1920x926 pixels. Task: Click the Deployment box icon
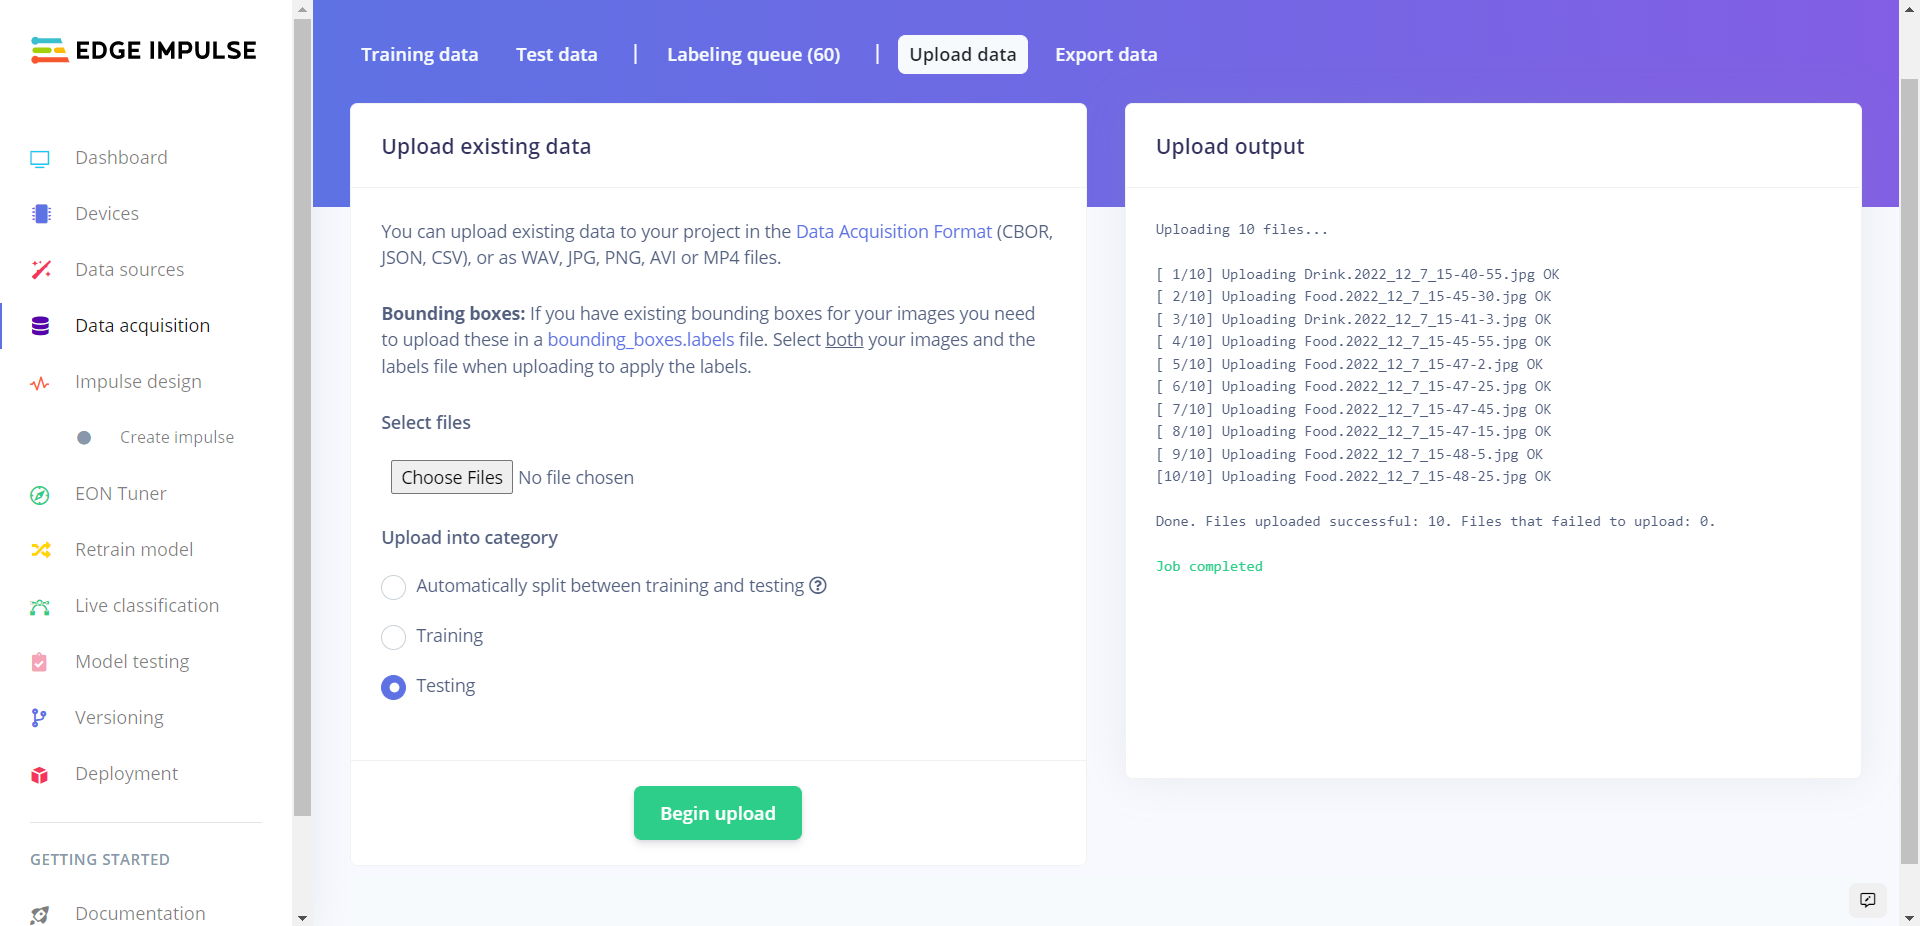(40, 775)
